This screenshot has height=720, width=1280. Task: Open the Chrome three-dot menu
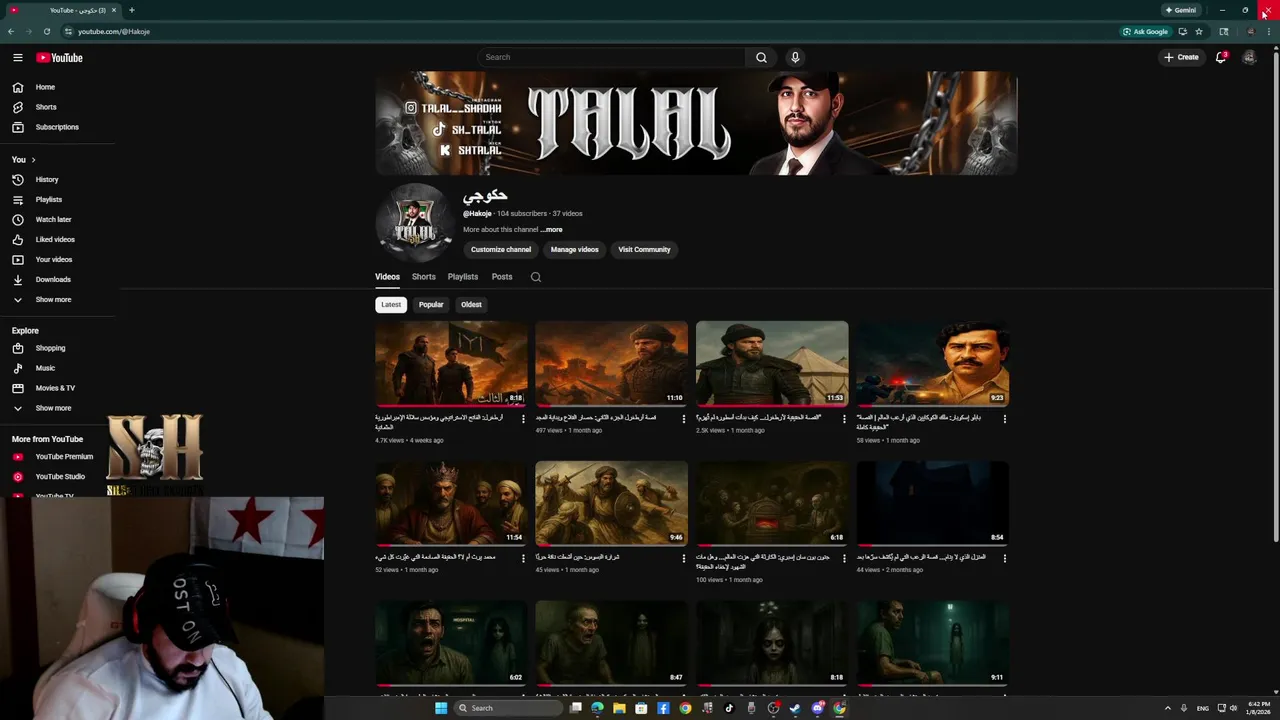(1270, 31)
